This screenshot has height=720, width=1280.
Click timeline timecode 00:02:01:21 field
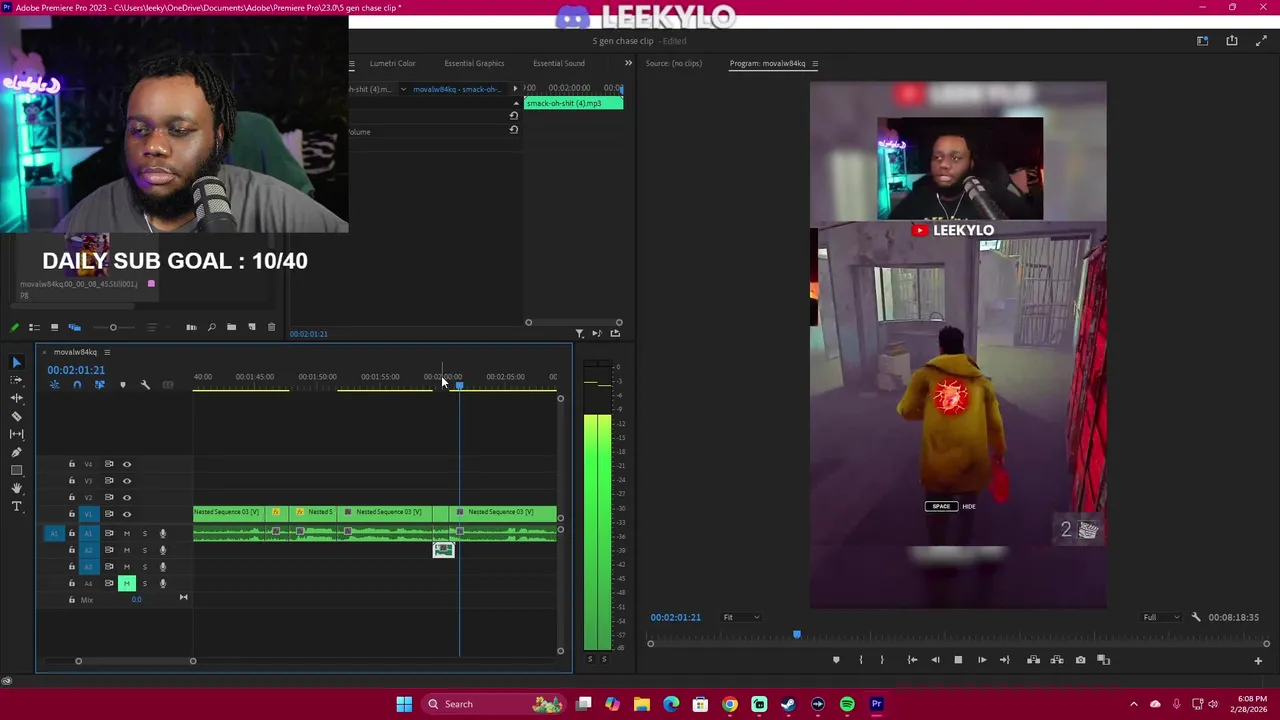click(x=76, y=370)
